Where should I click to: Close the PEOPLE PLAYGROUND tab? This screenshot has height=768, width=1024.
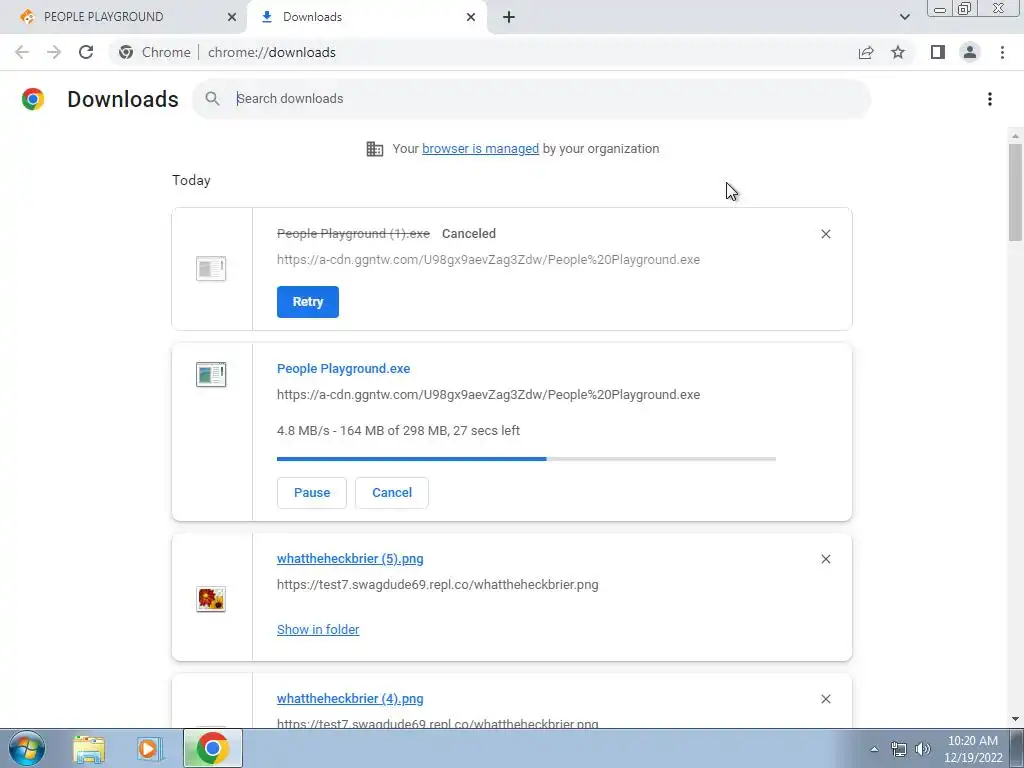tap(232, 17)
